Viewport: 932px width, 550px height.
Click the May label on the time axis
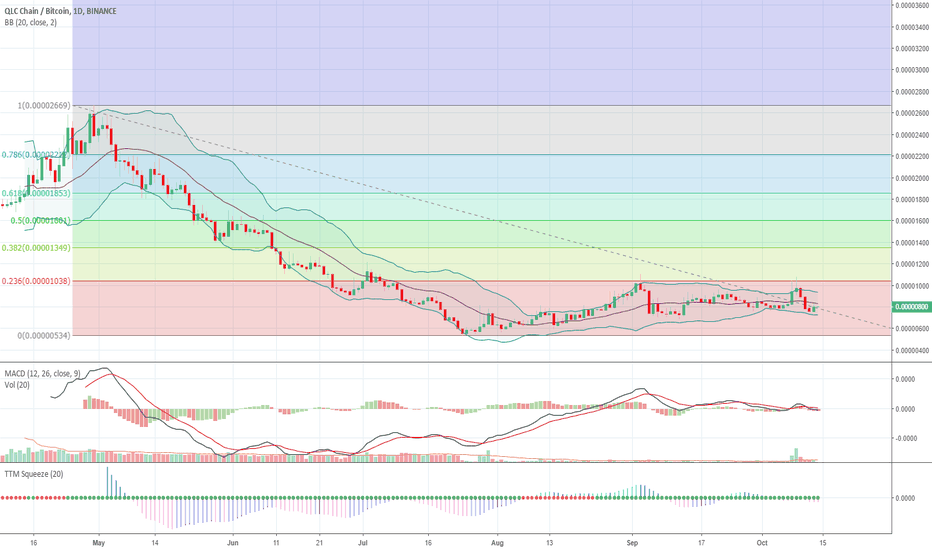click(x=99, y=543)
